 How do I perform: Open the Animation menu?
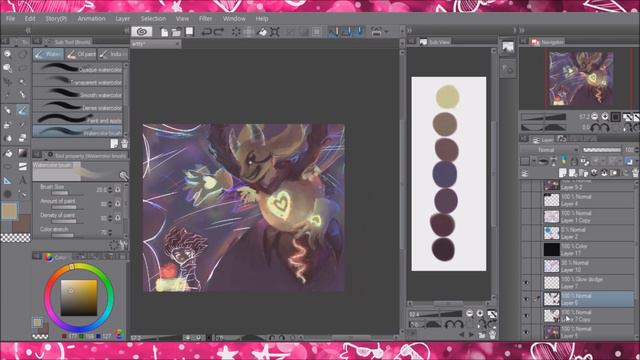point(91,19)
